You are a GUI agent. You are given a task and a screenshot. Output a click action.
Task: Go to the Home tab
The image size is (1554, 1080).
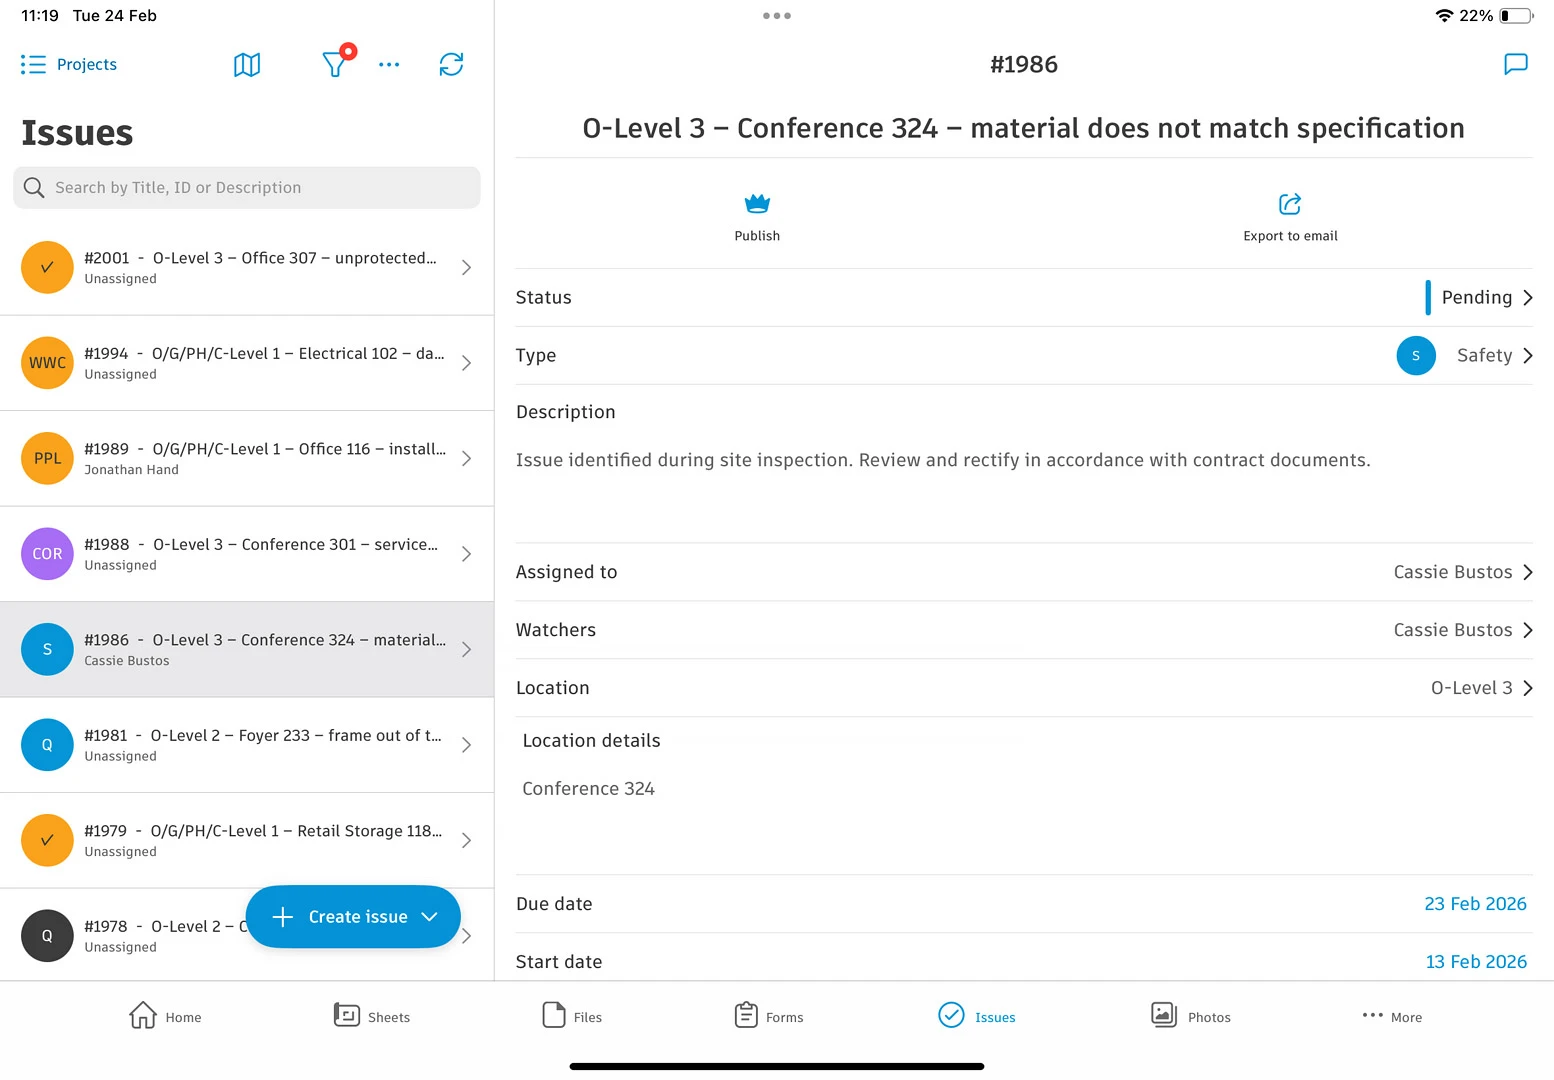pyautogui.click(x=165, y=1016)
